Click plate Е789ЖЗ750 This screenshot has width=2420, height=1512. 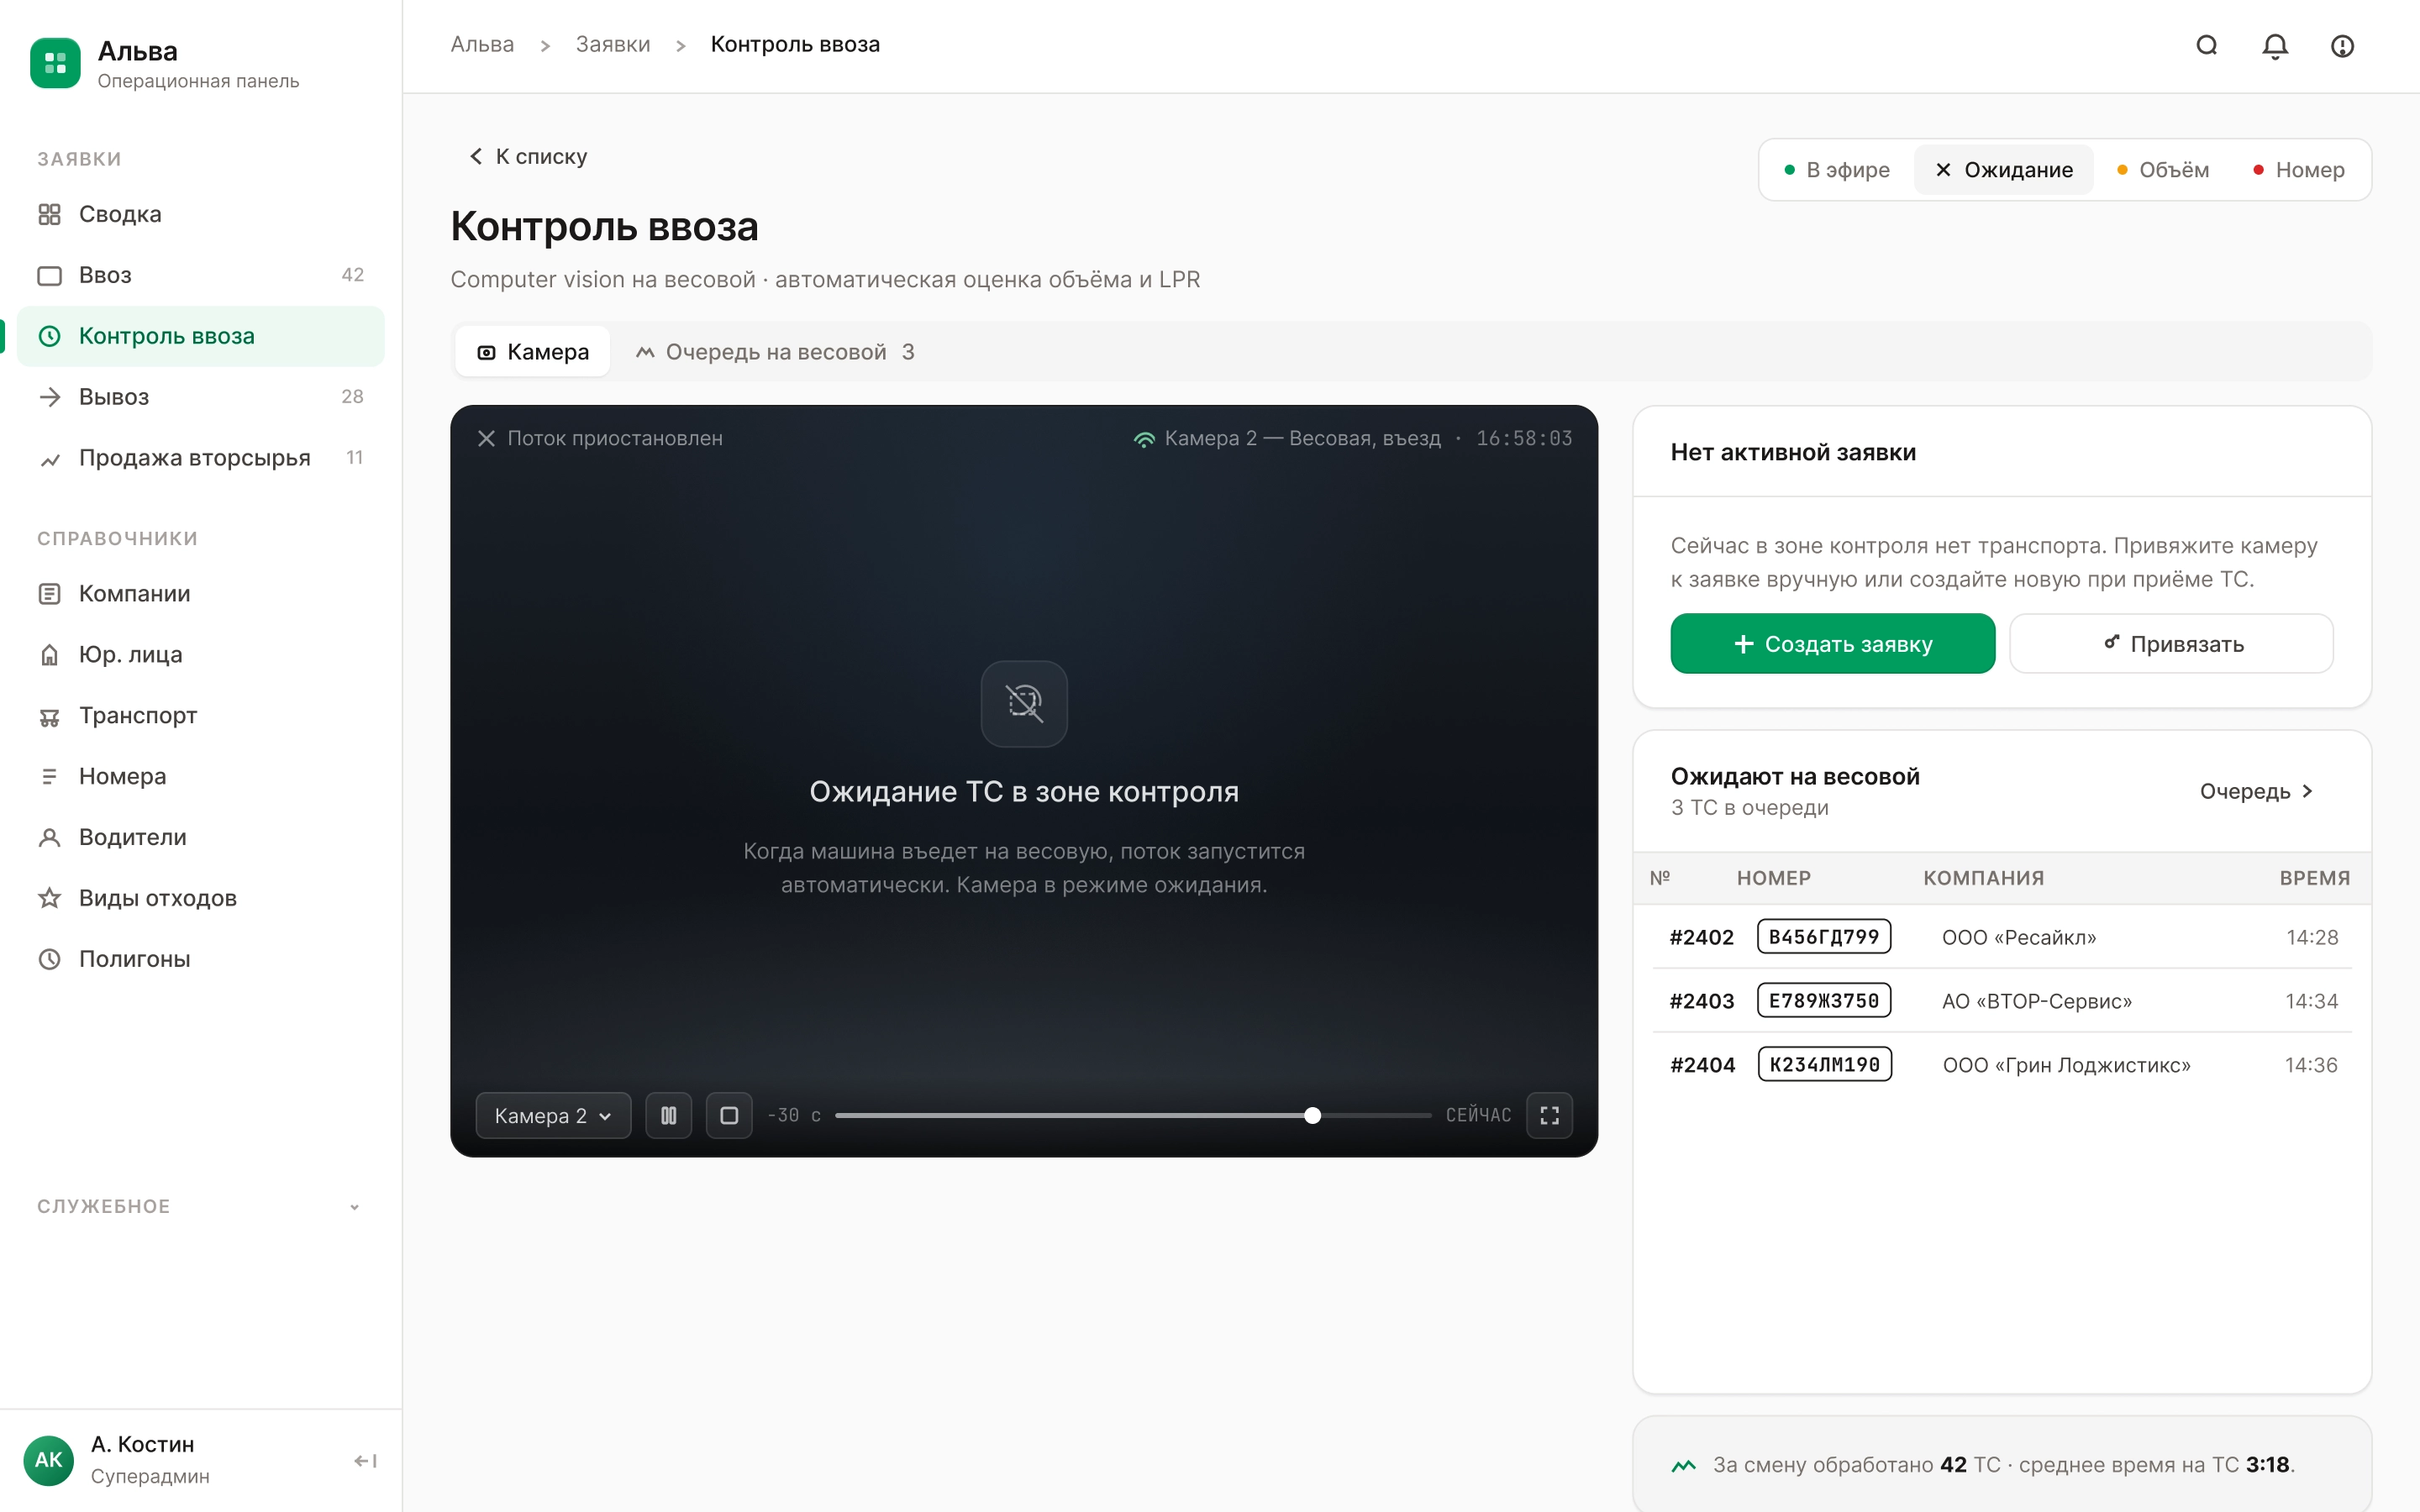[x=1824, y=1001]
